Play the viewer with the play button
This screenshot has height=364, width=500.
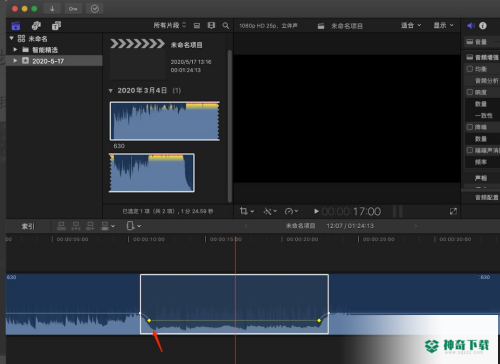316,211
